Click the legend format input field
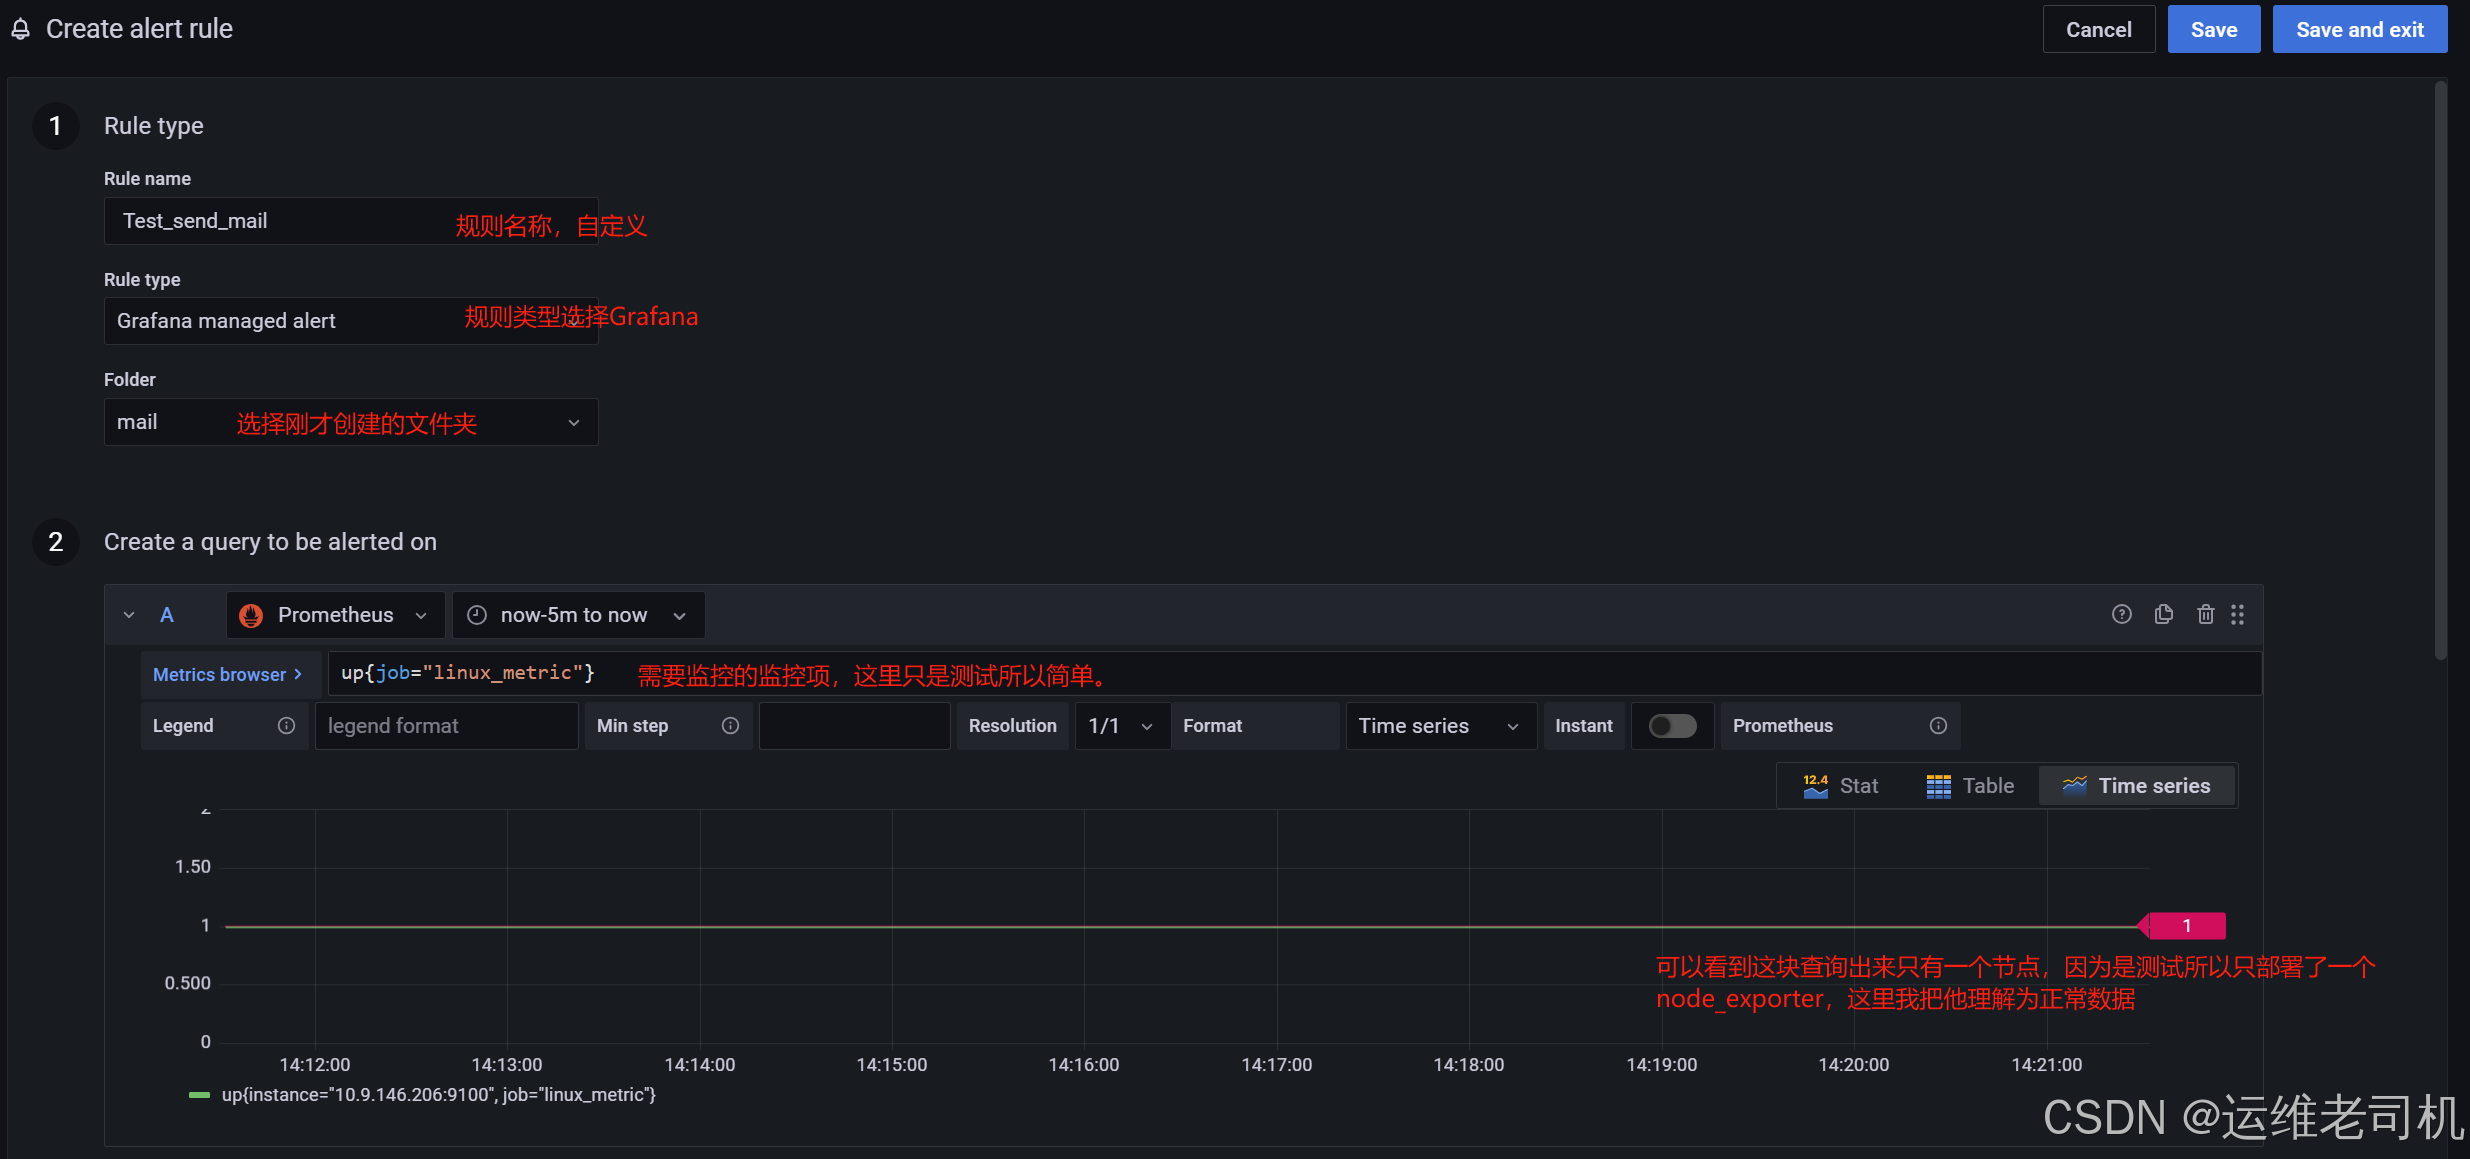 [446, 726]
